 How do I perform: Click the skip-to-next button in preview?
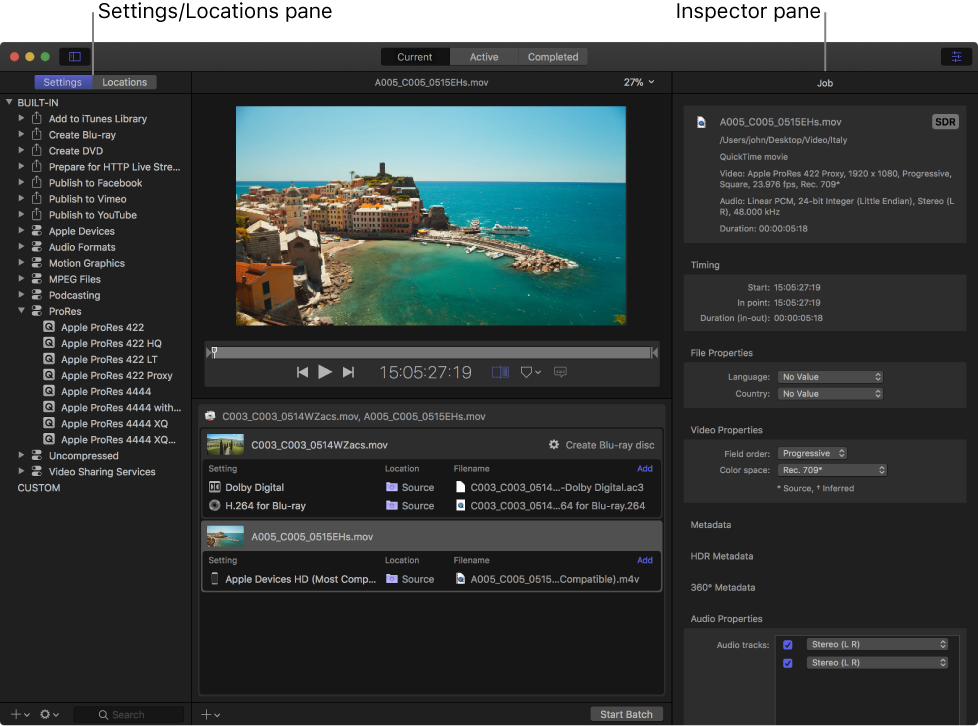coord(348,372)
